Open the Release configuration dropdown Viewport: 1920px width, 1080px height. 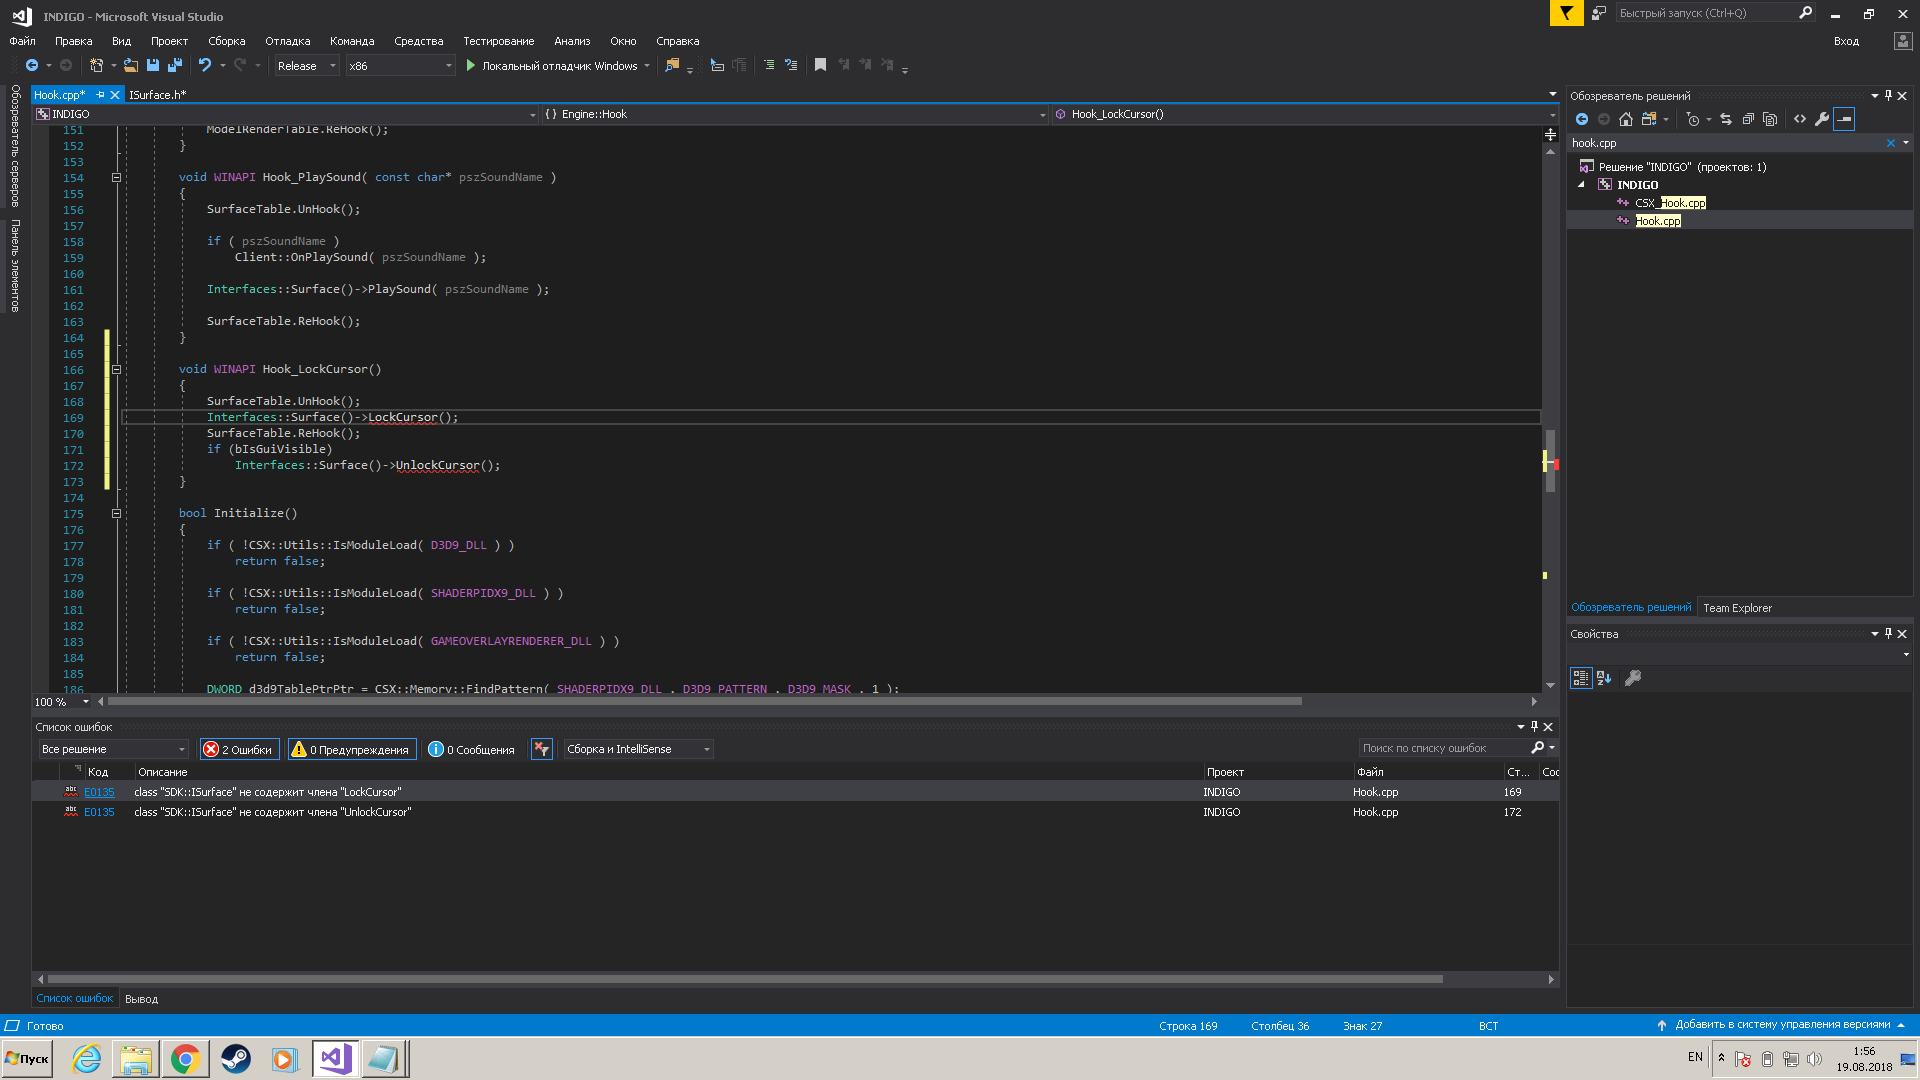306,66
